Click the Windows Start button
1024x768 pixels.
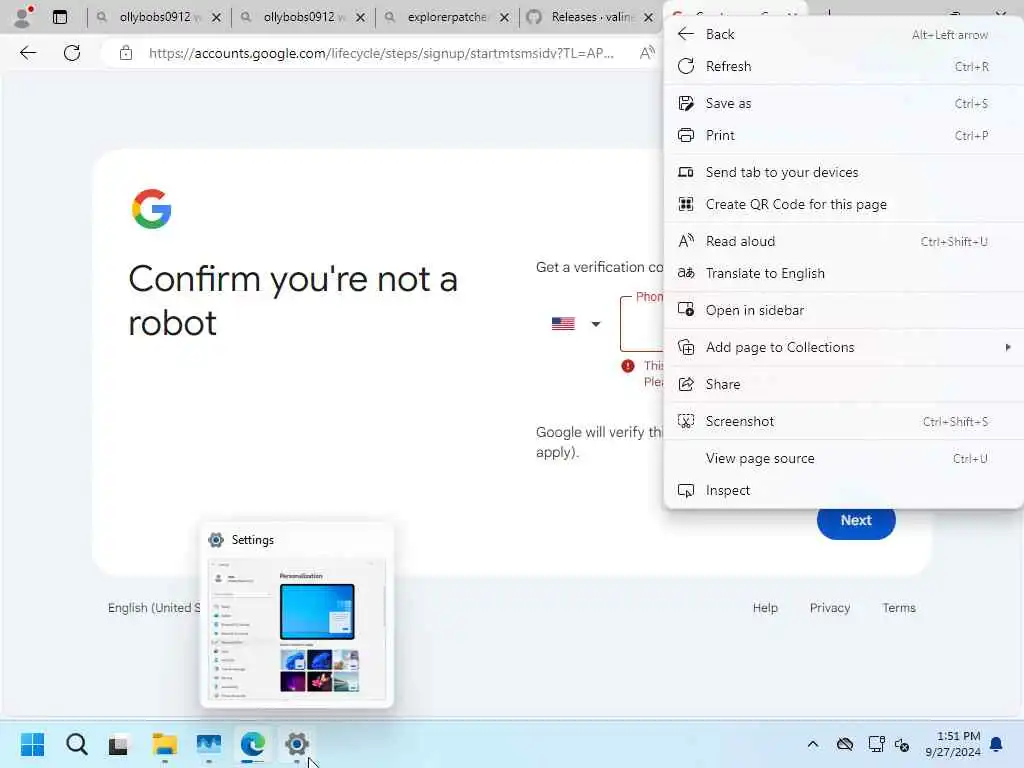point(32,744)
